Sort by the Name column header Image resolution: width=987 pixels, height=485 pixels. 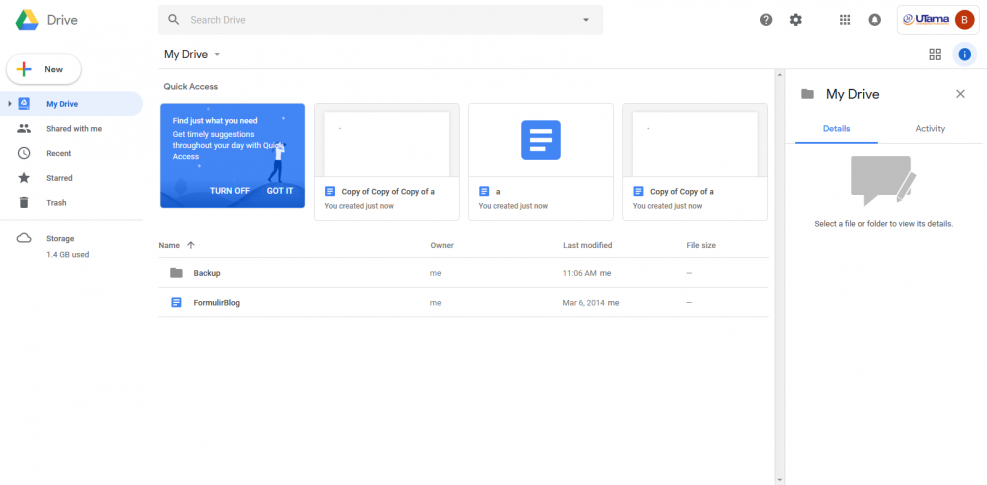[169, 245]
